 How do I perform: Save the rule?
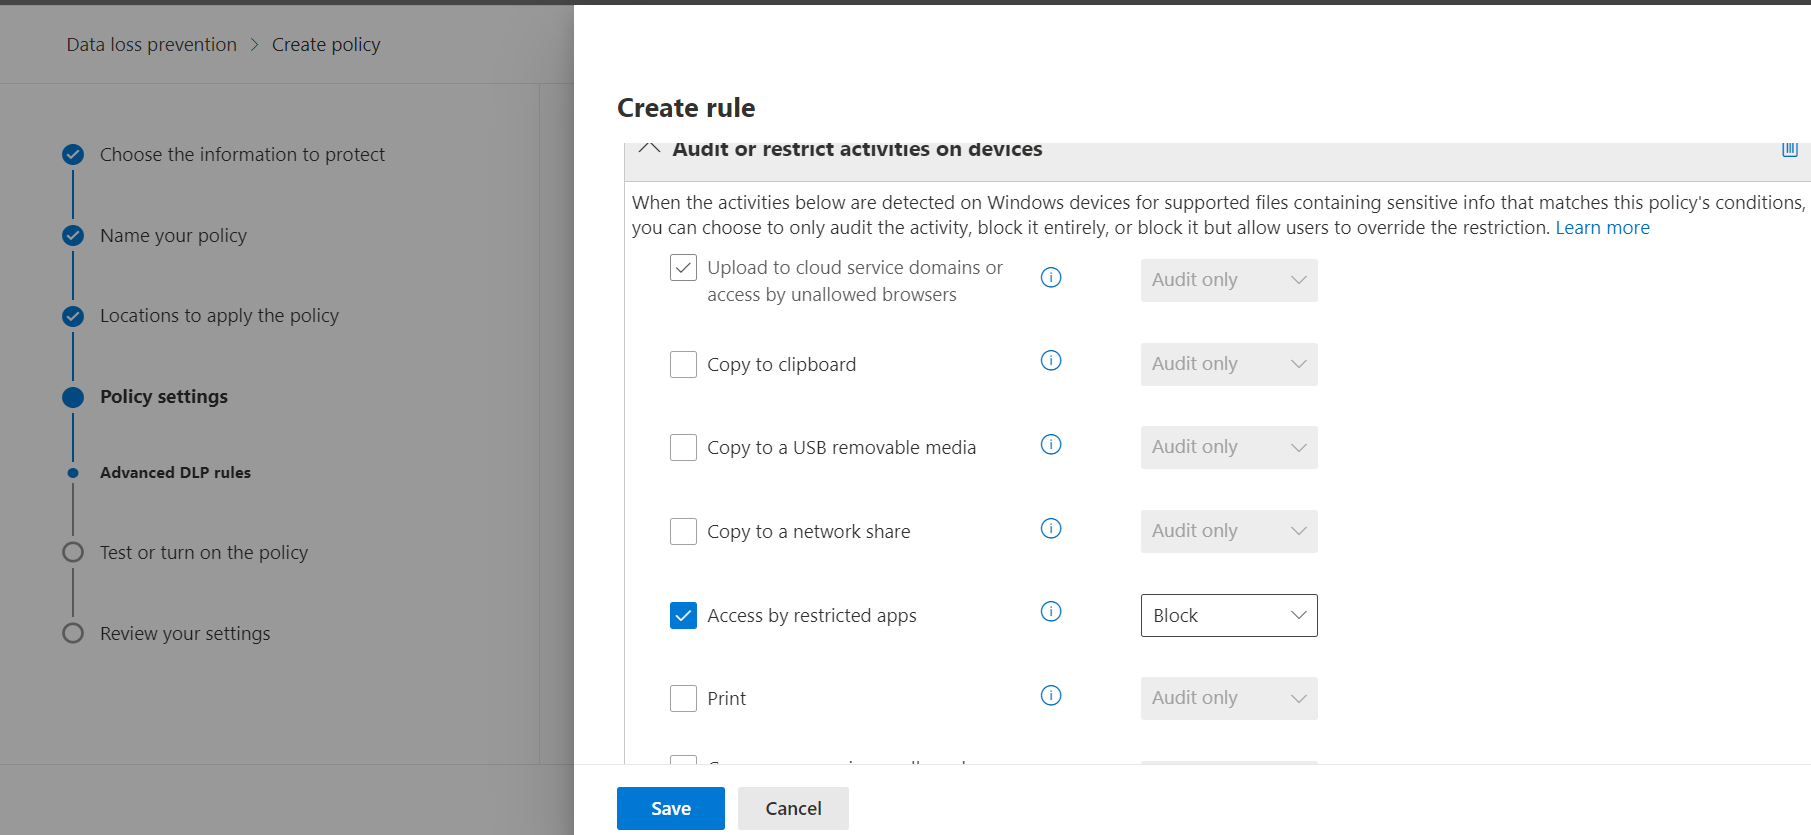coord(671,808)
